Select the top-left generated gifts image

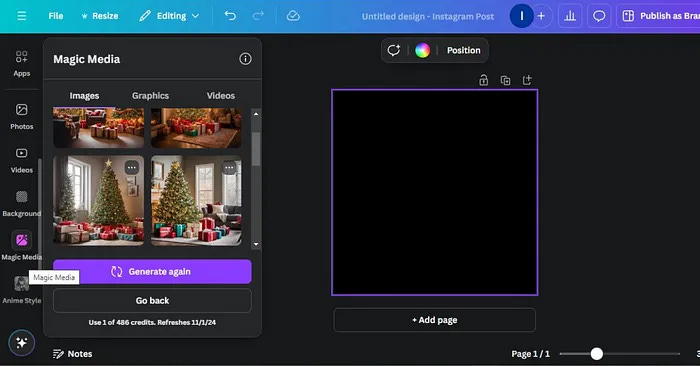pyautogui.click(x=99, y=128)
